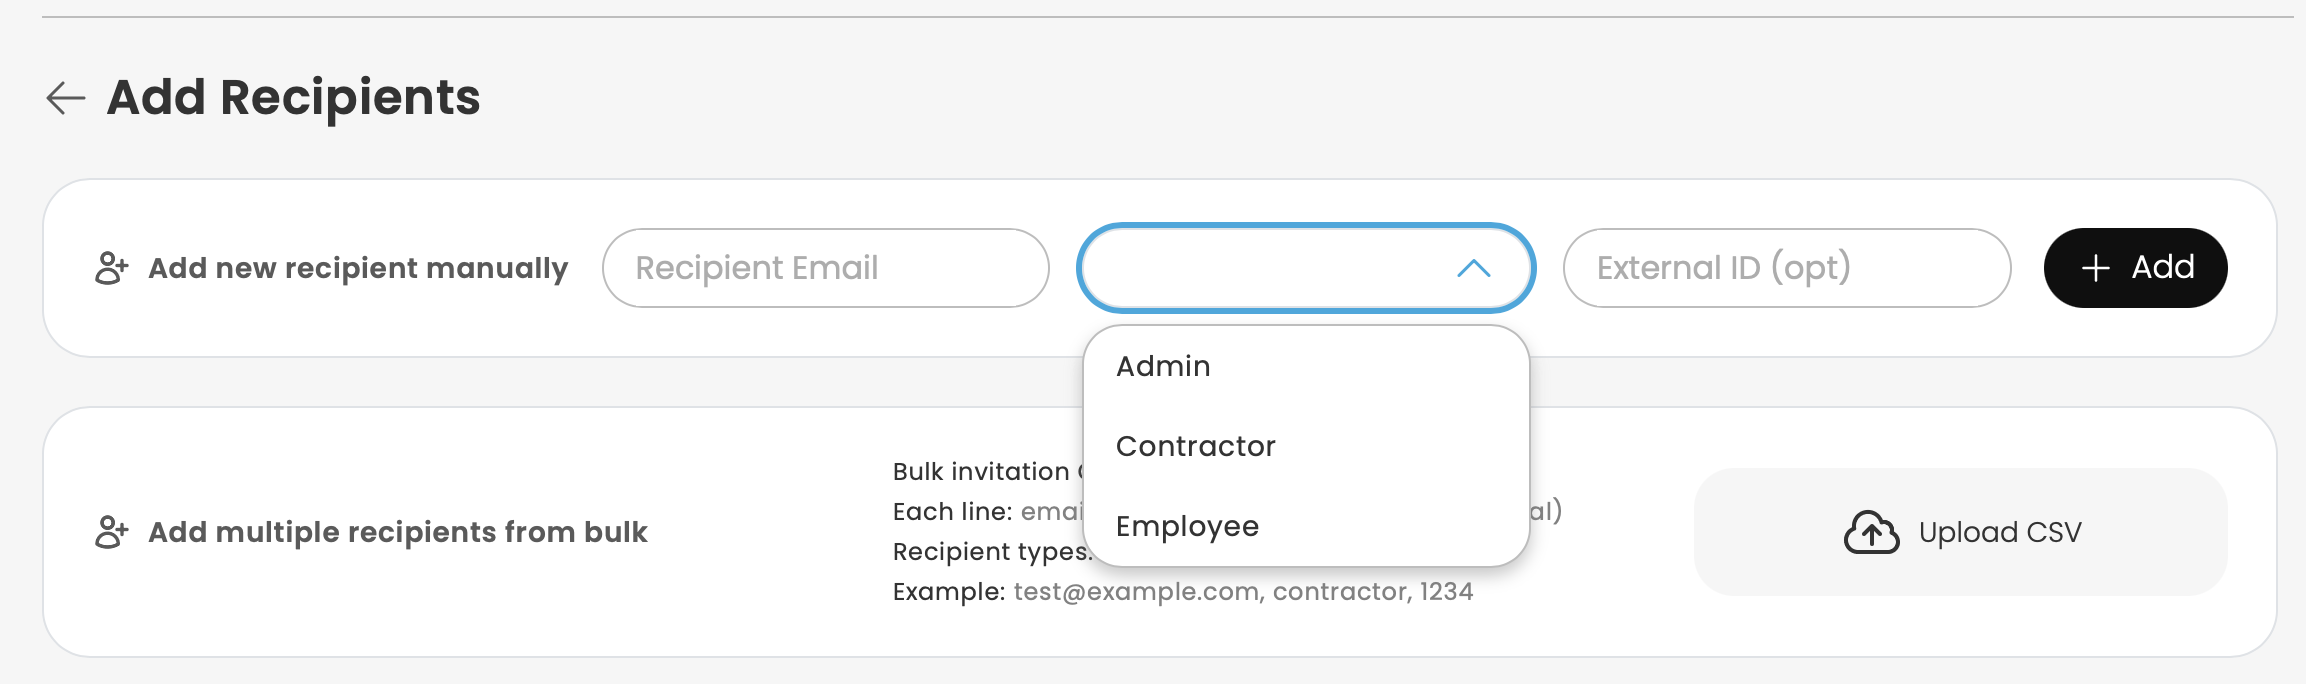Click the Add Recipients page heading
2306x684 pixels.
(x=293, y=98)
